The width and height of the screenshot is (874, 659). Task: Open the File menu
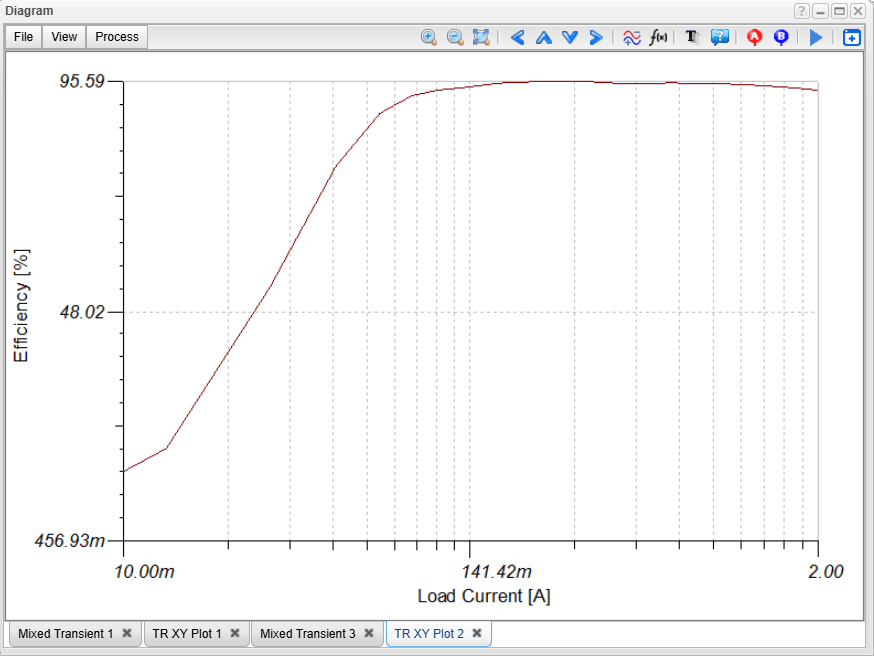(x=23, y=37)
